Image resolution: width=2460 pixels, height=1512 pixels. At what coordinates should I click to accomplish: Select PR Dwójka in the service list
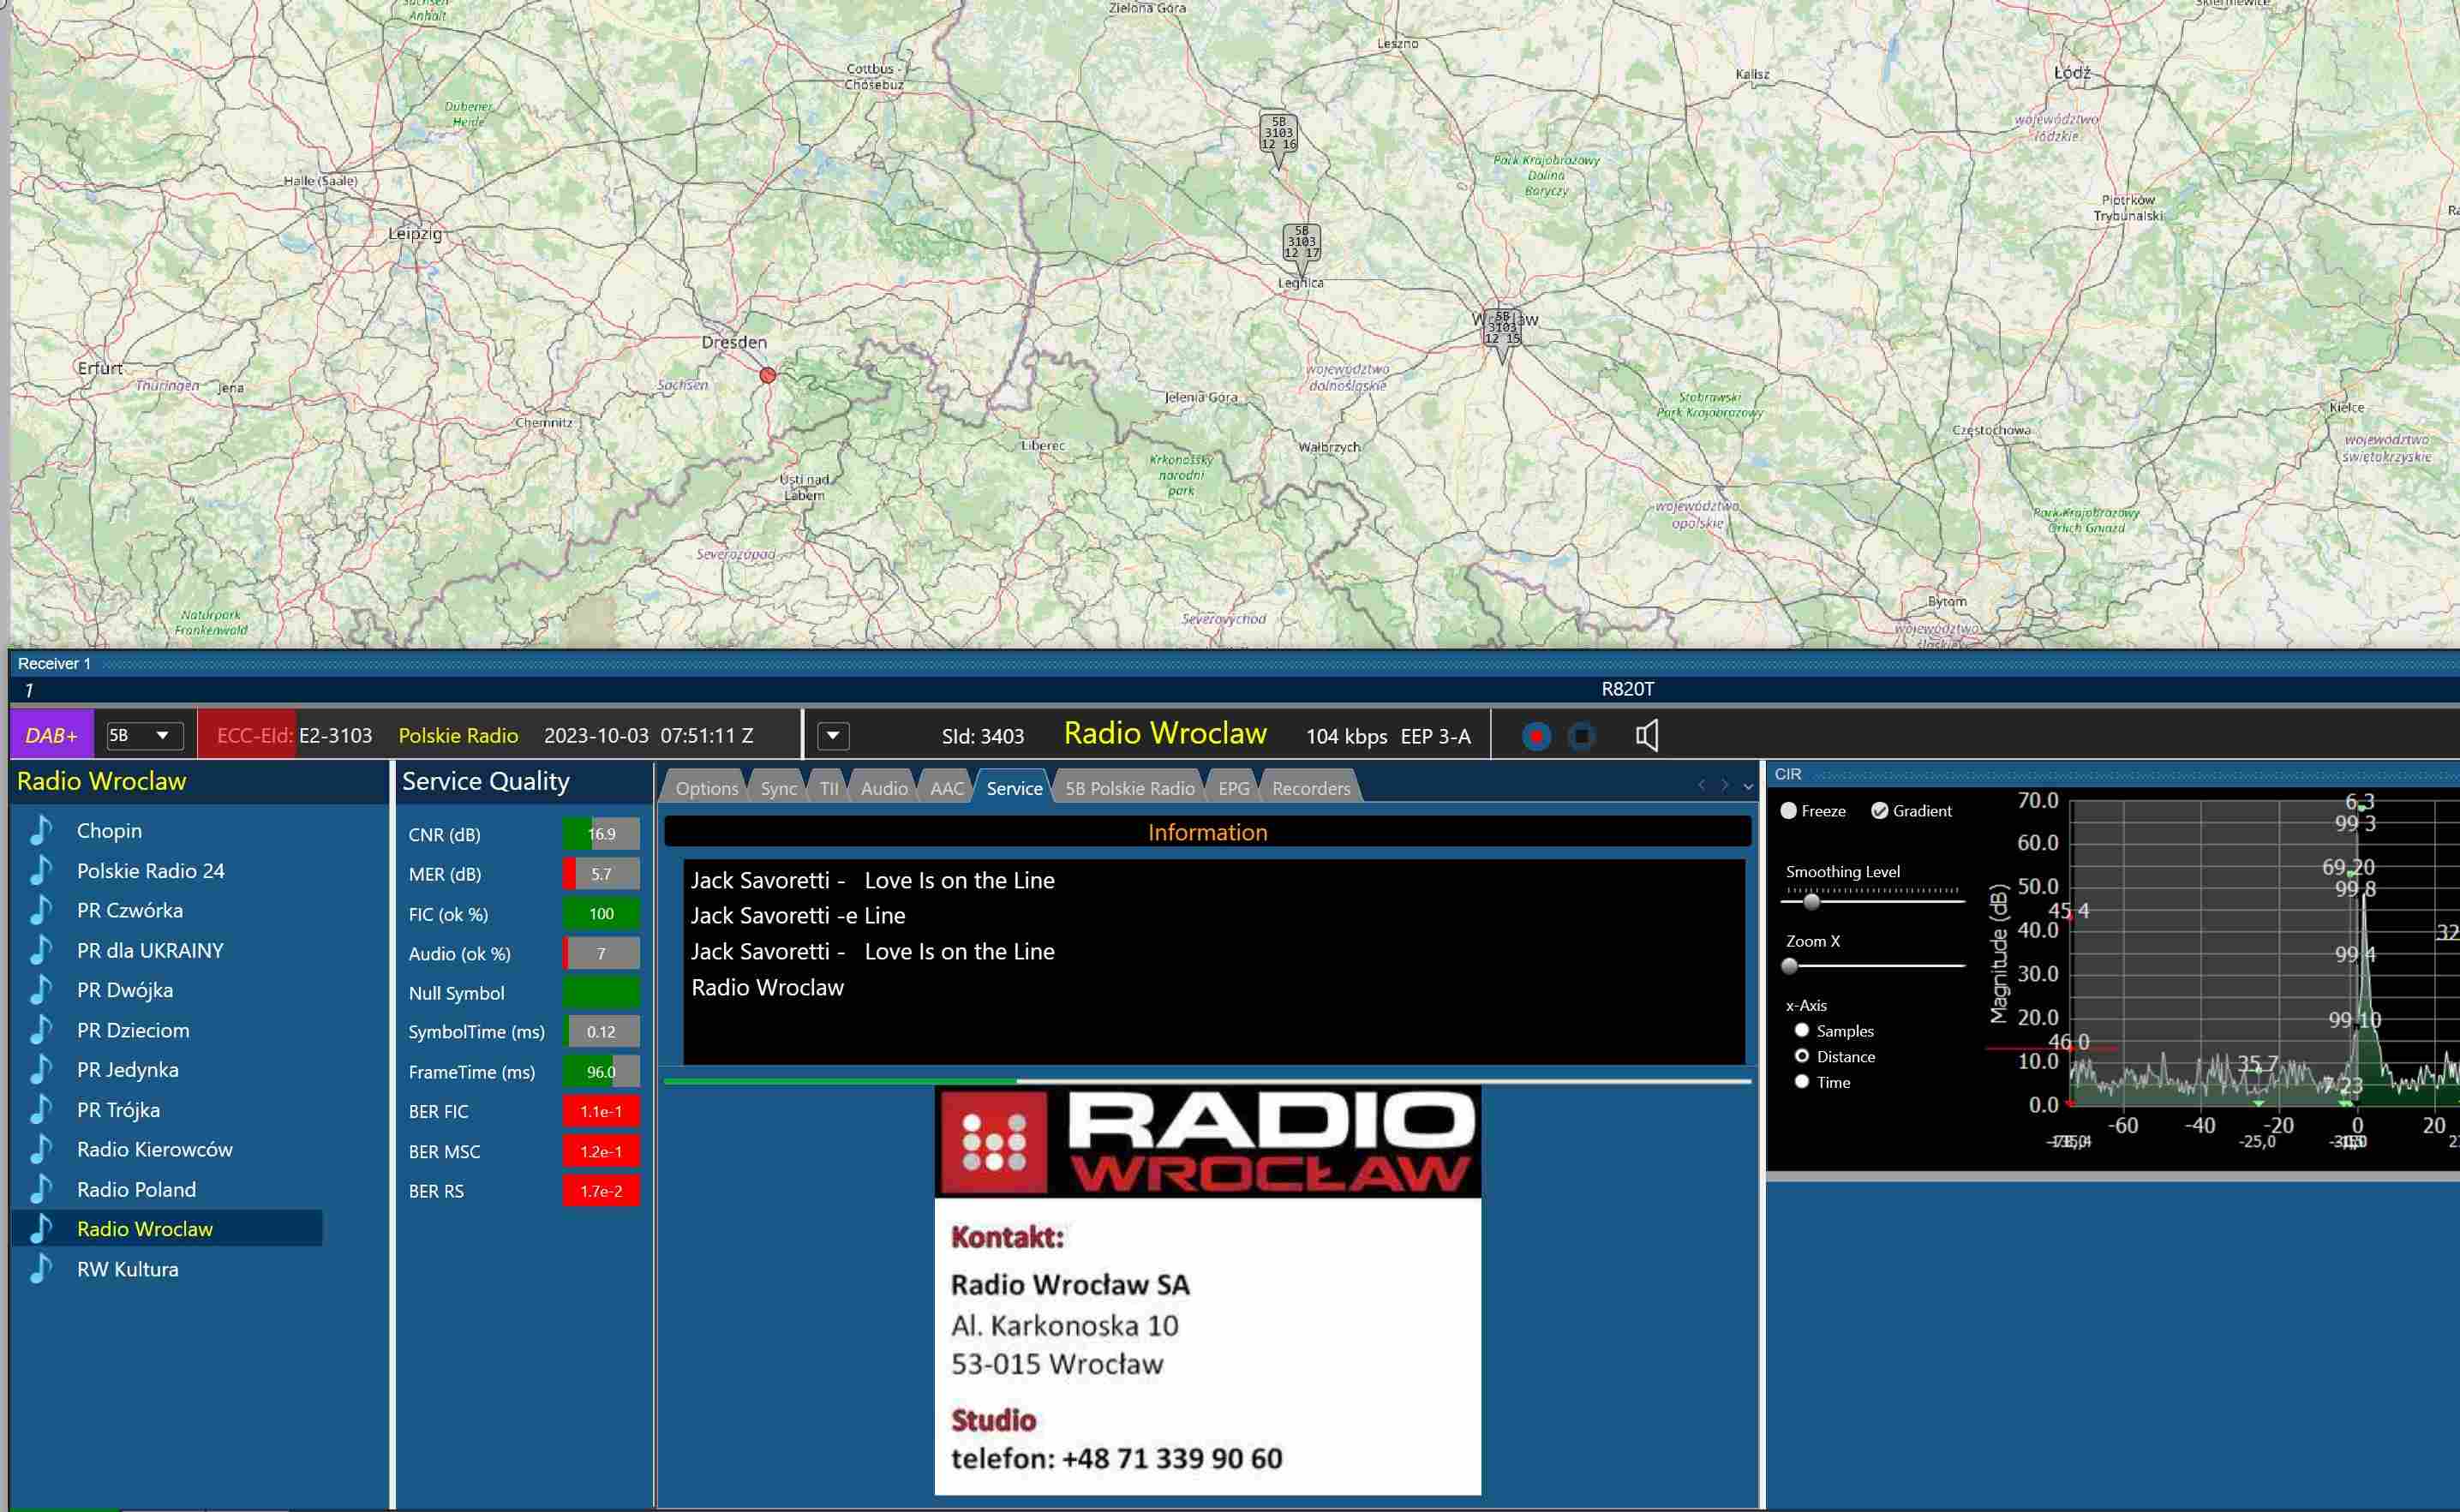(x=125, y=990)
